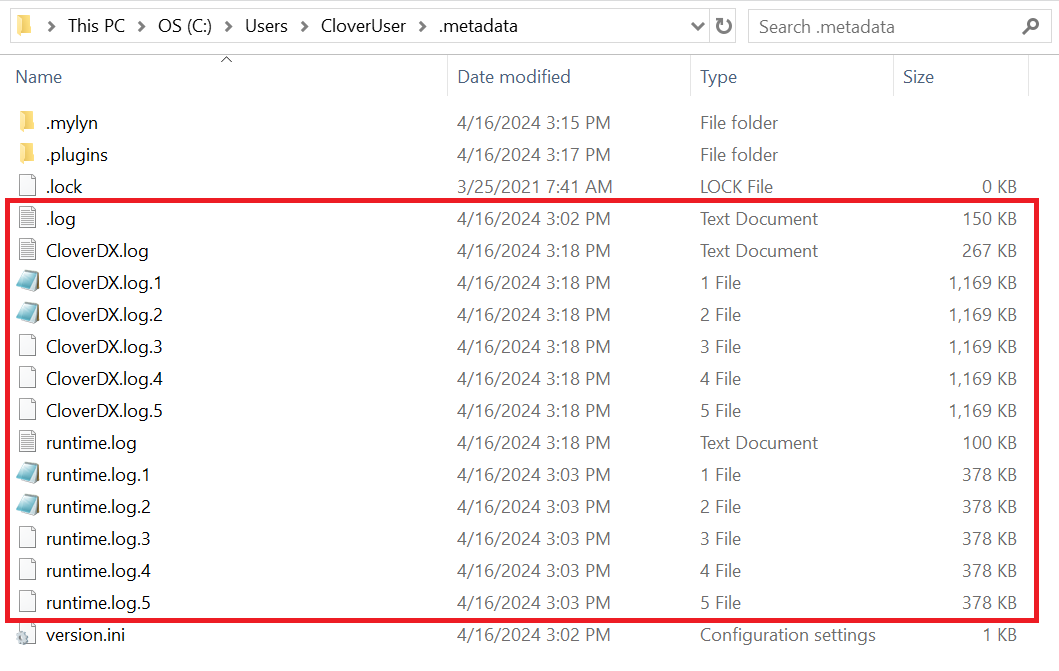1059x671 pixels.
Task: Click the Type column header
Action: point(718,77)
